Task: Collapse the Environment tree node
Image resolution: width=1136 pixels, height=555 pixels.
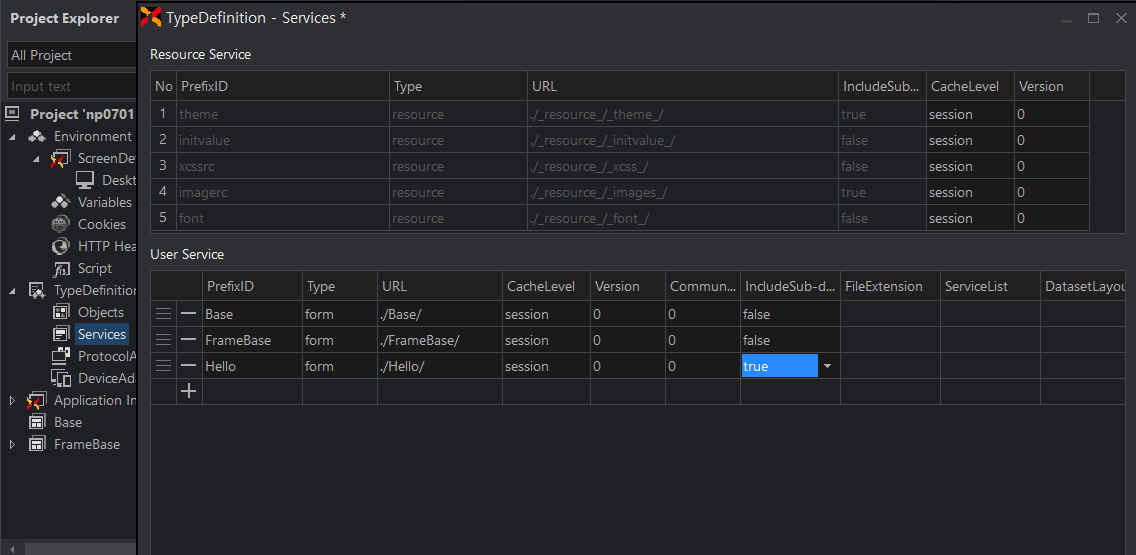Action: click(x=12, y=137)
